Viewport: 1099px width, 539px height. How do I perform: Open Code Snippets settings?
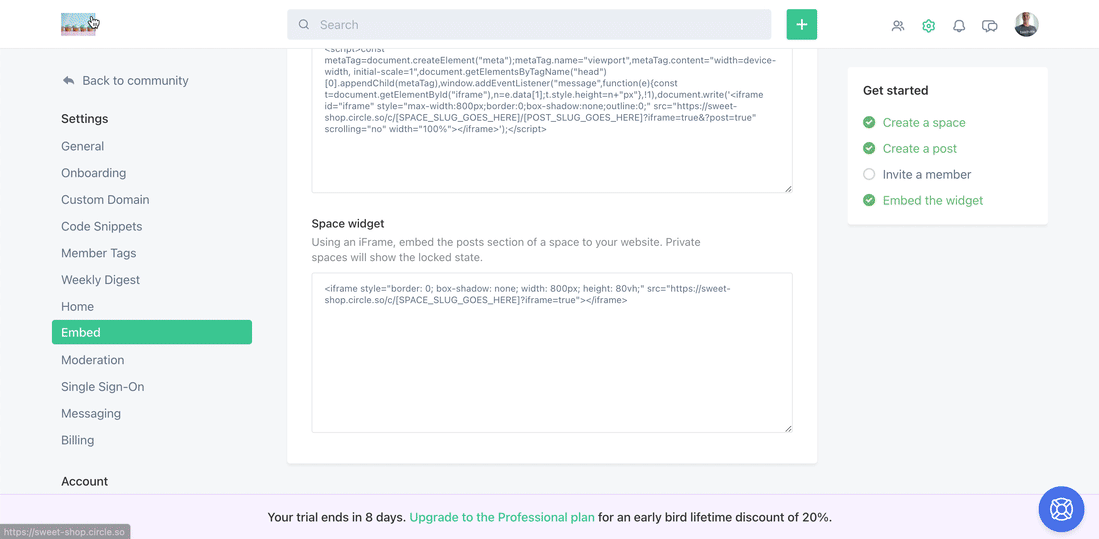click(x=102, y=226)
